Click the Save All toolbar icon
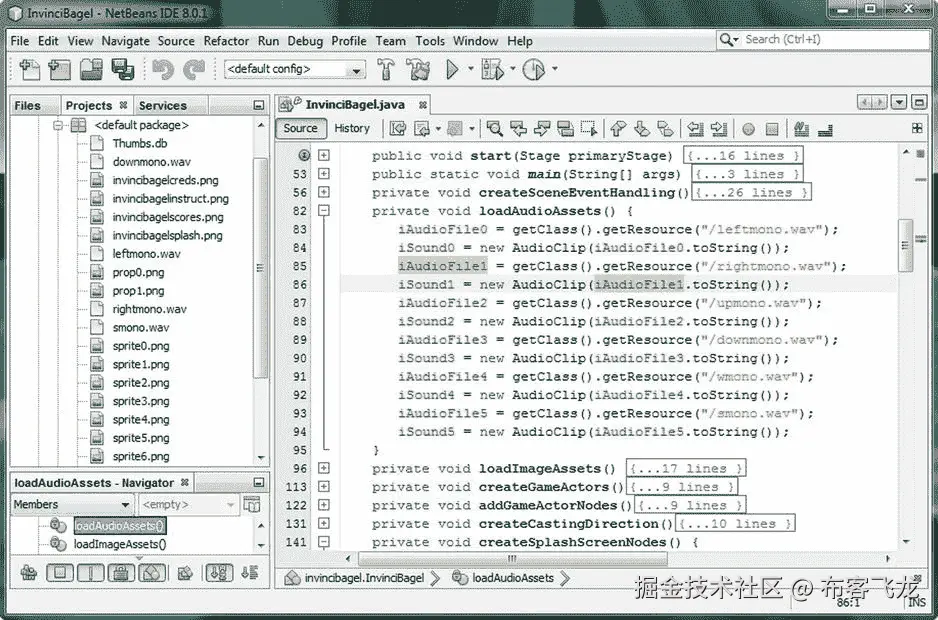Screen dimensions: 938x620 point(122,70)
